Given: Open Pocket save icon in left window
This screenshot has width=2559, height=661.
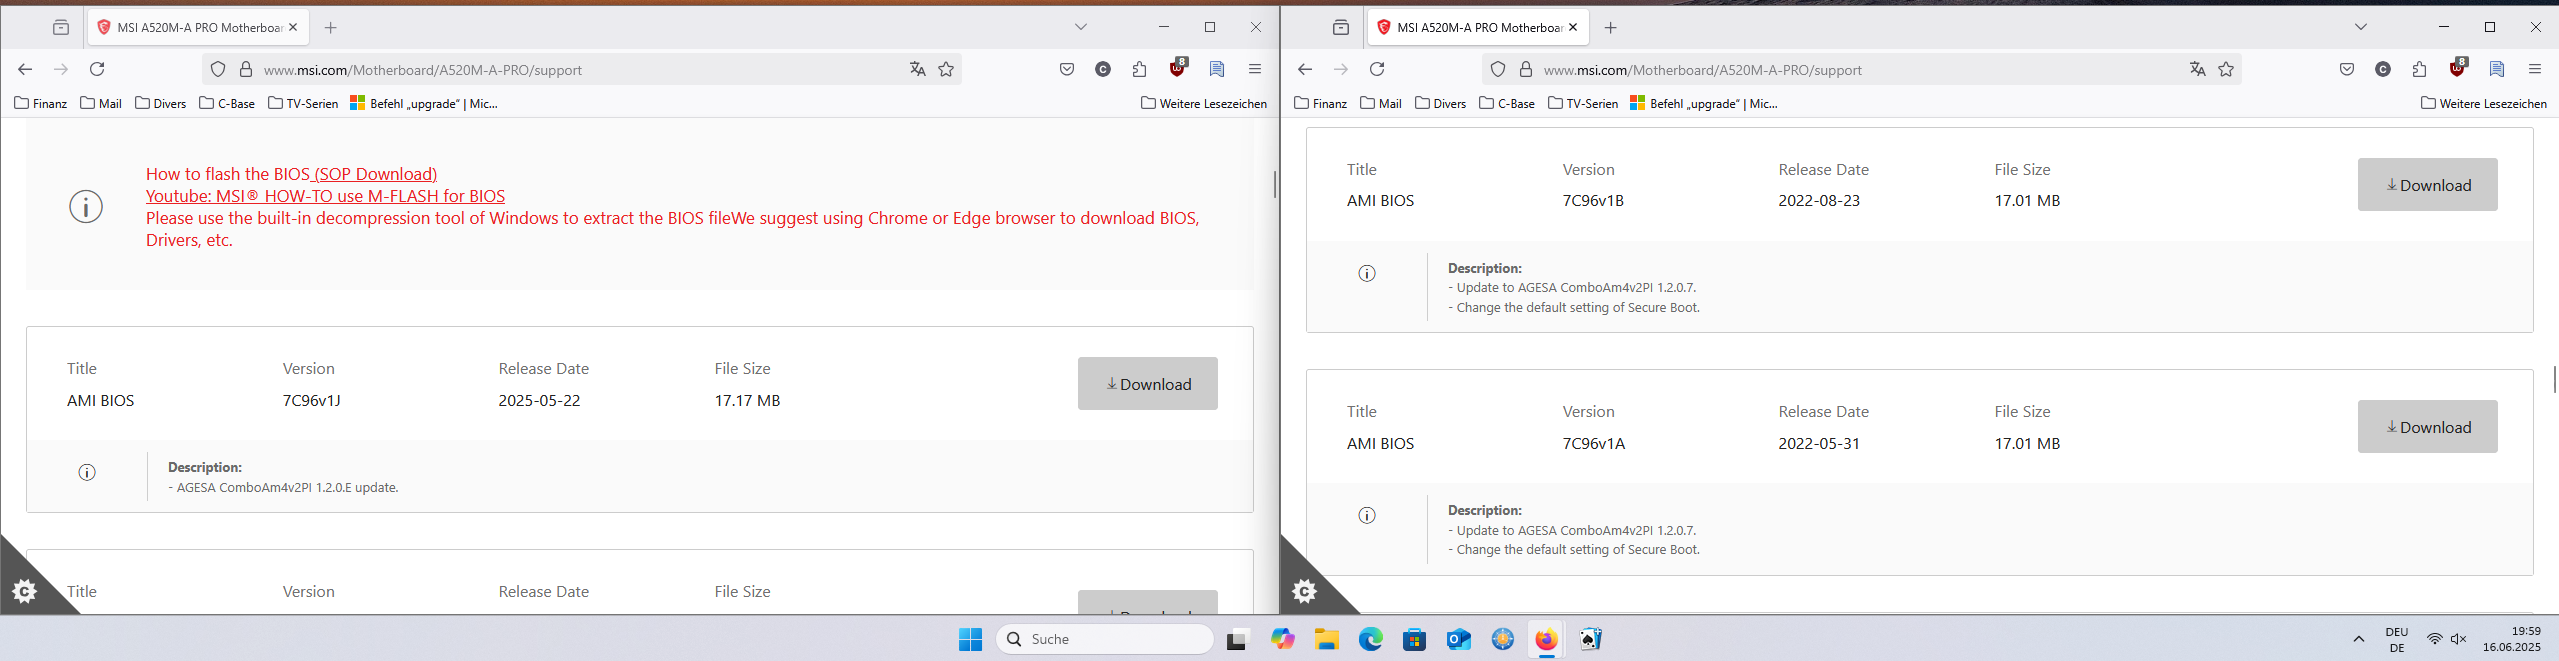Looking at the screenshot, I should point(1067,69).
